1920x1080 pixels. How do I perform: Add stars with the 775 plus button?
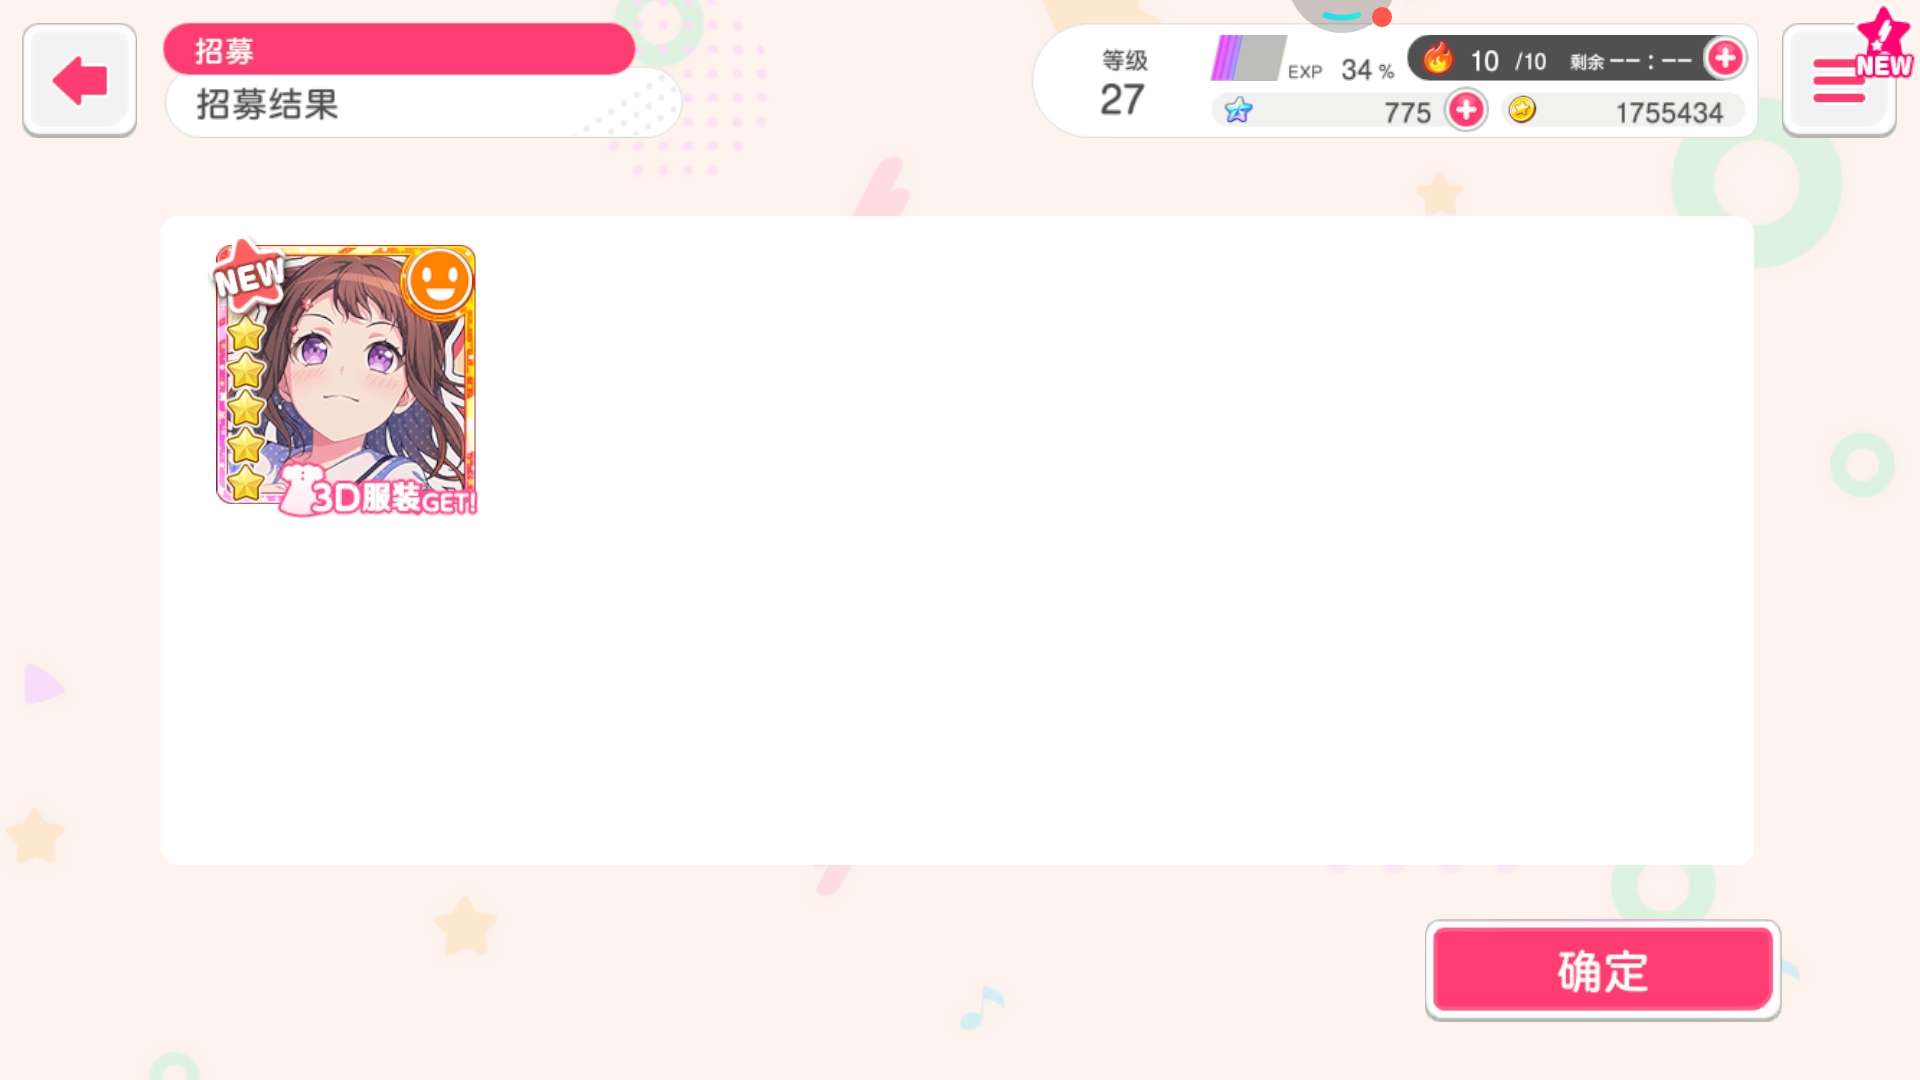pos(1466,110)
